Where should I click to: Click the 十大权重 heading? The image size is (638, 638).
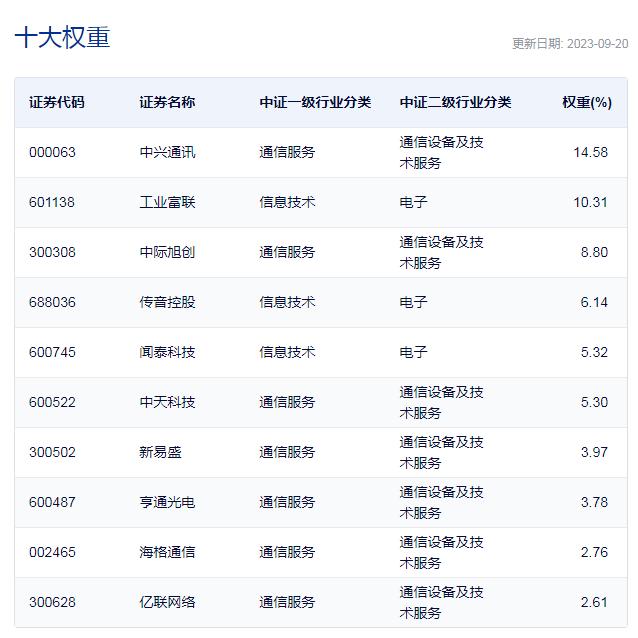click(62, 37)
